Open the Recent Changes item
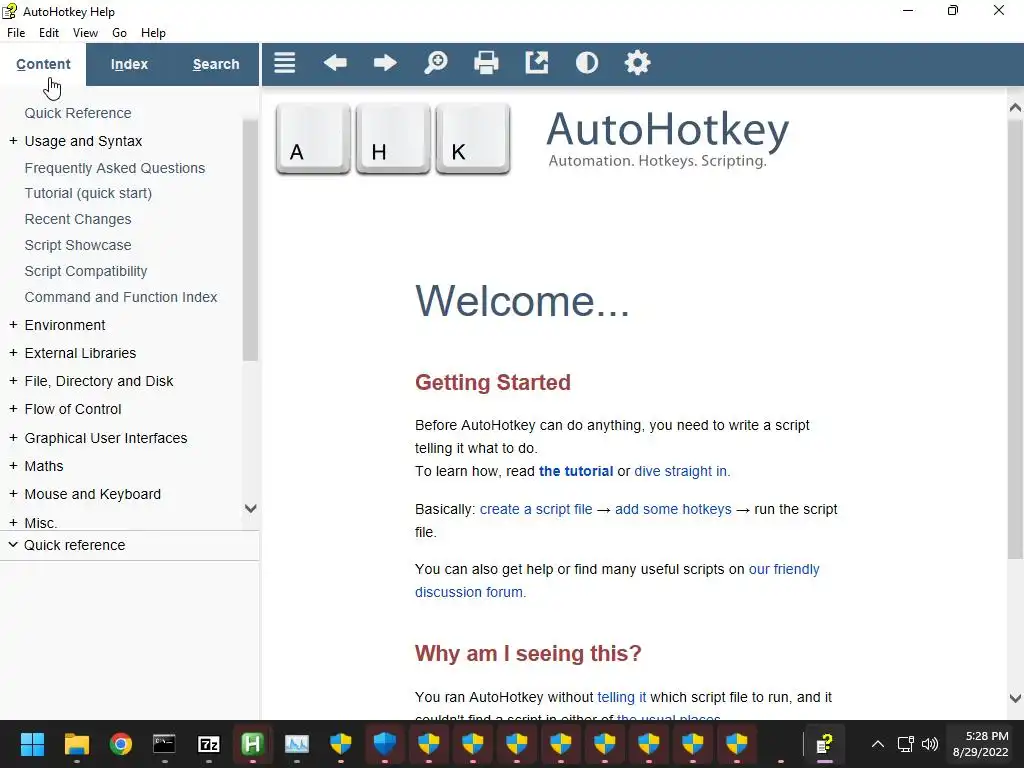The height and width of the screenshot is (768, 1024). point(78,219)
